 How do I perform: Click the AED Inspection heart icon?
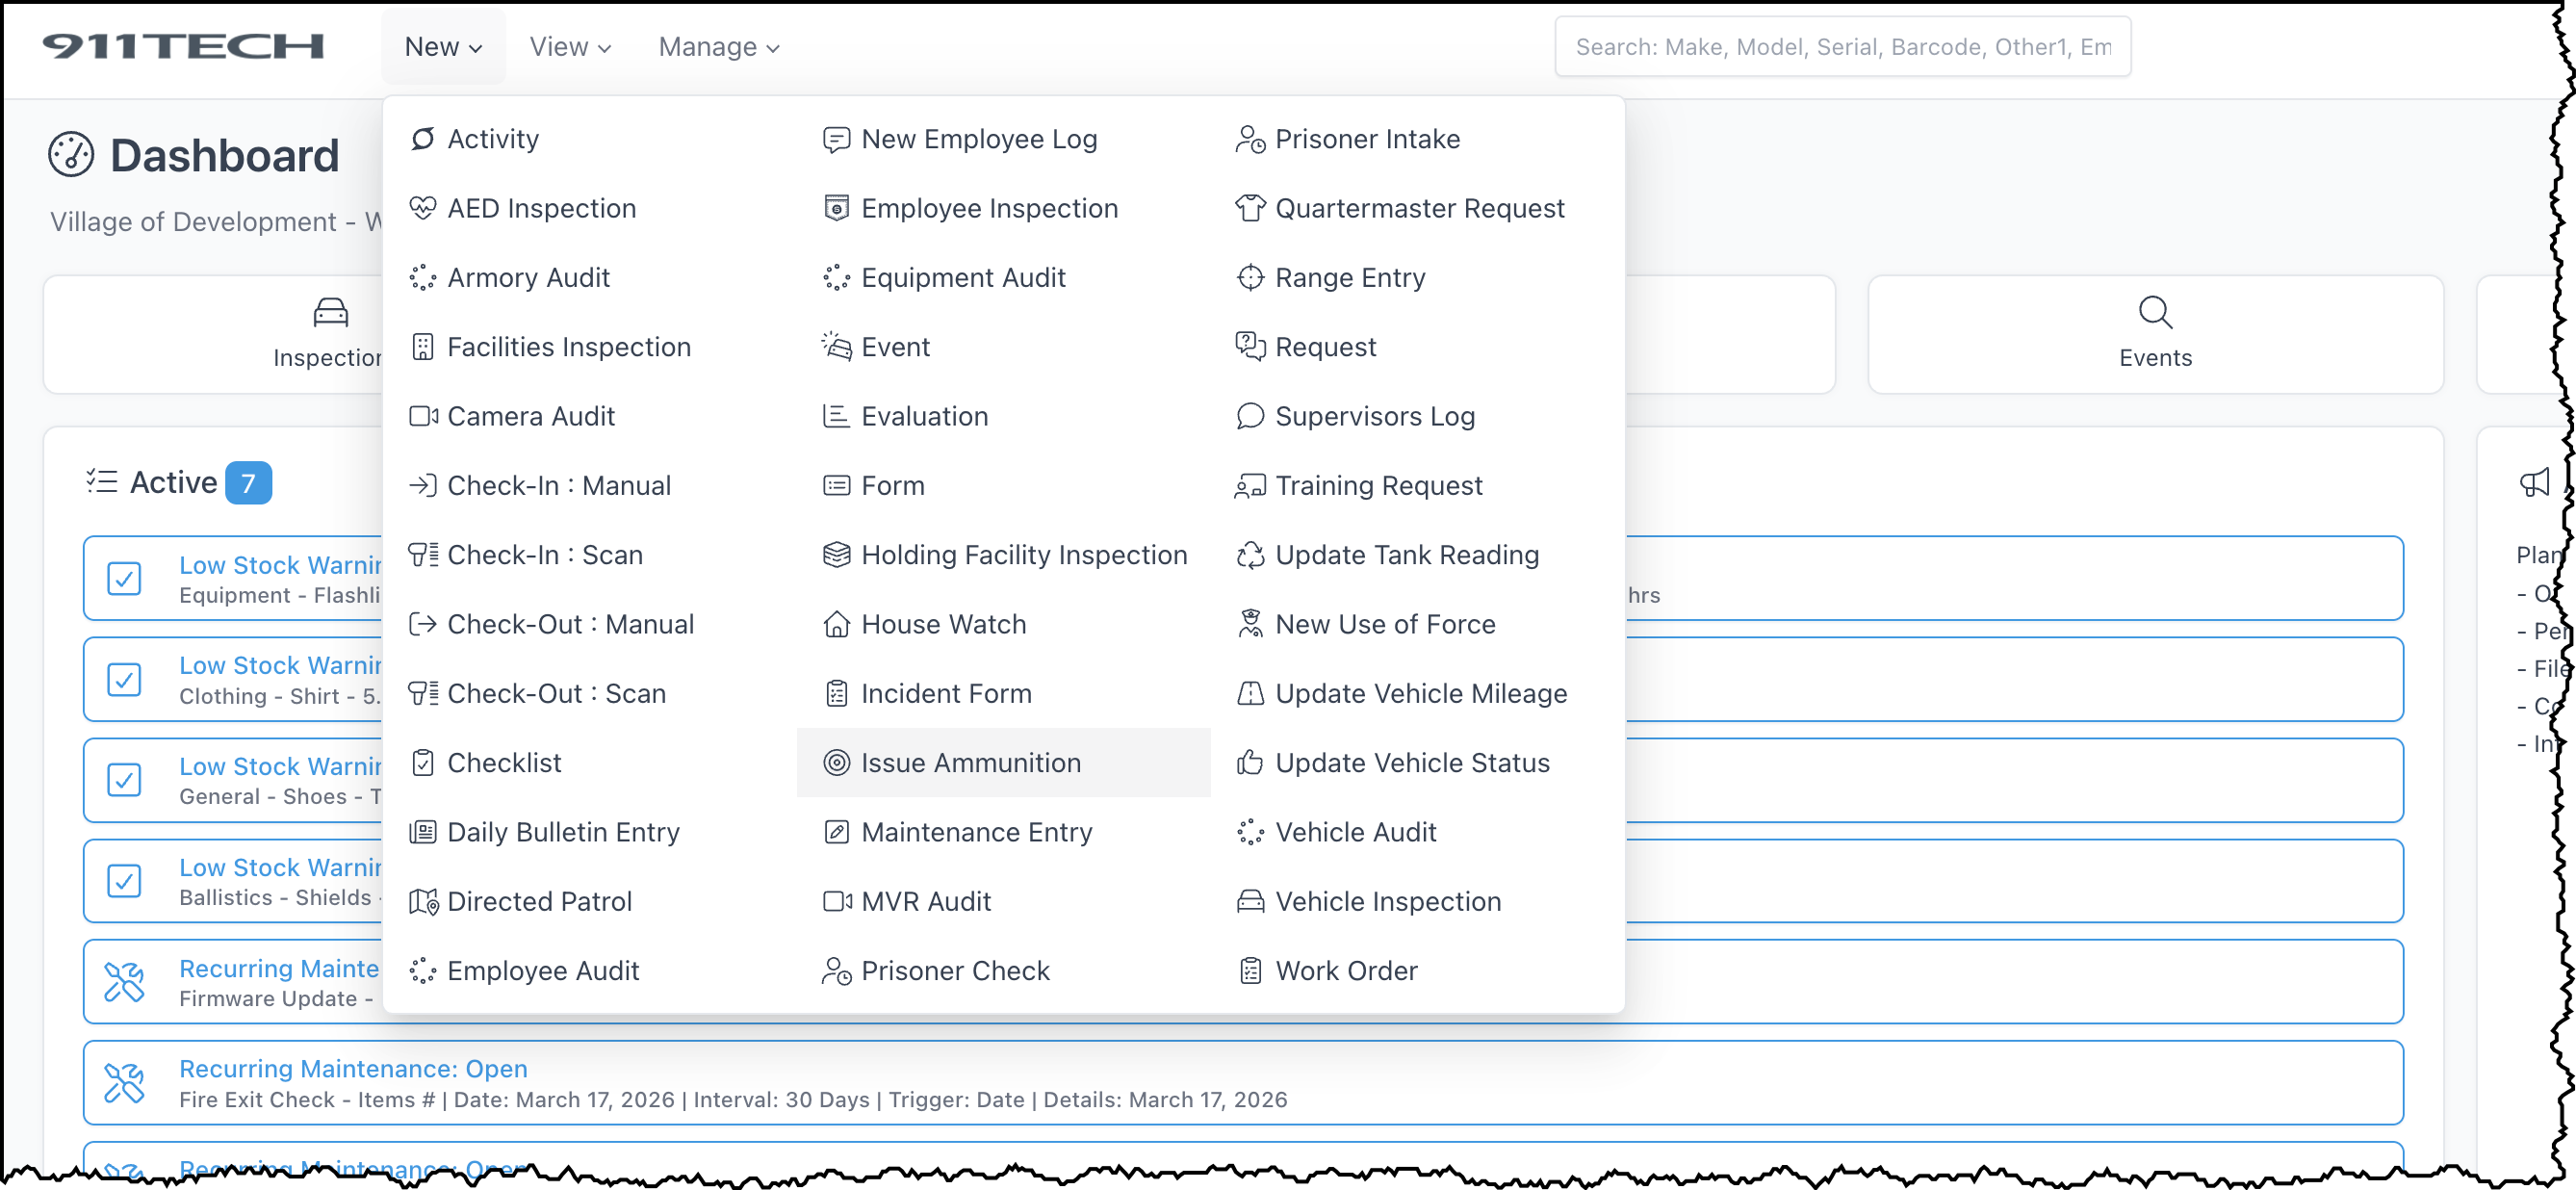[422, 208]
